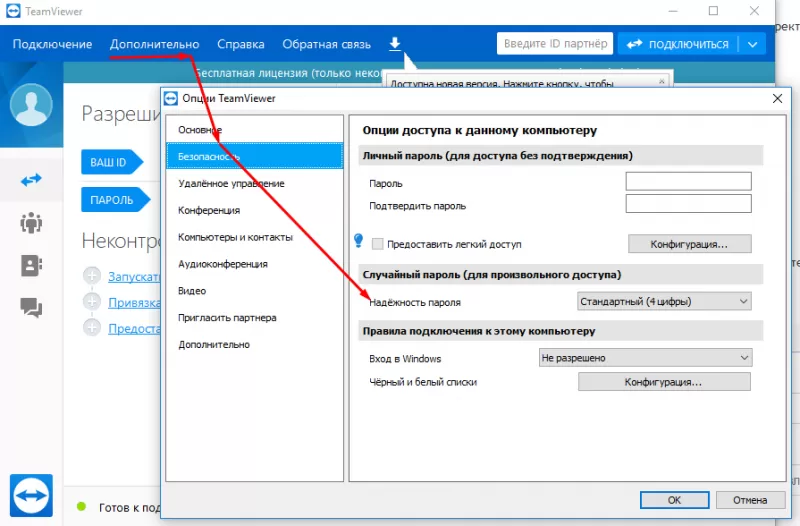The image size is (800, 526).
Task: Open the Дополнительно menu
Action: pos(155,44)
